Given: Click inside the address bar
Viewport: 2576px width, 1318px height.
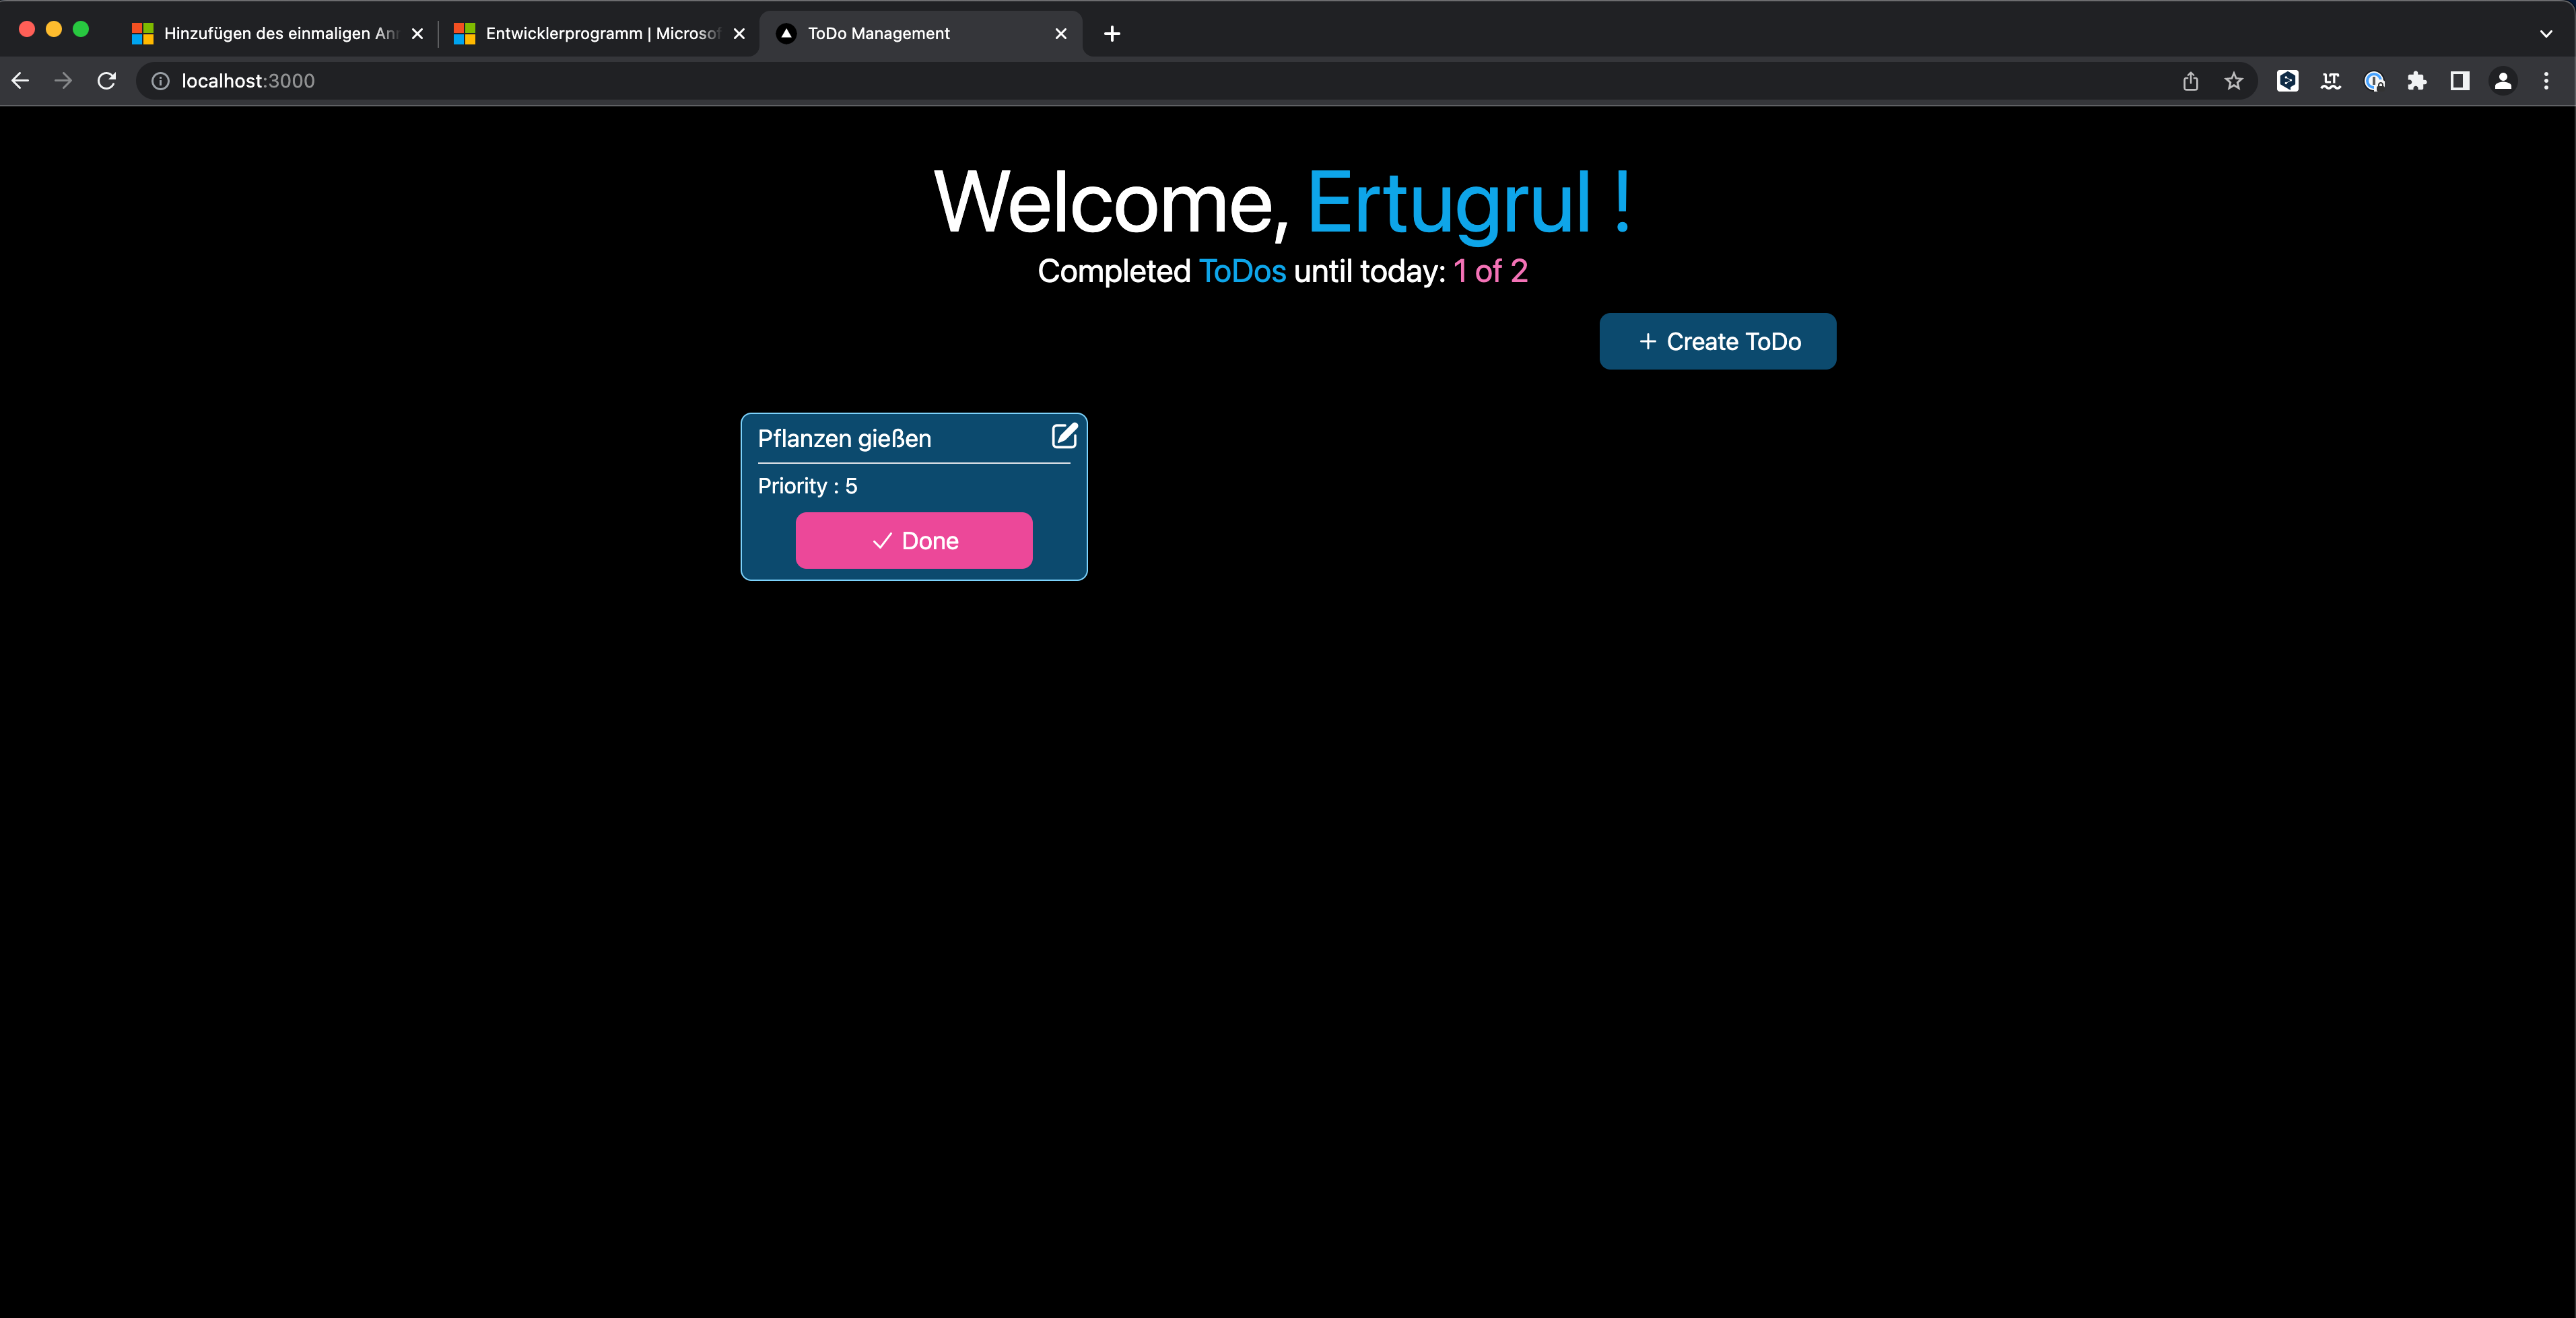Looking at the screenshot, I should point(700,81).
